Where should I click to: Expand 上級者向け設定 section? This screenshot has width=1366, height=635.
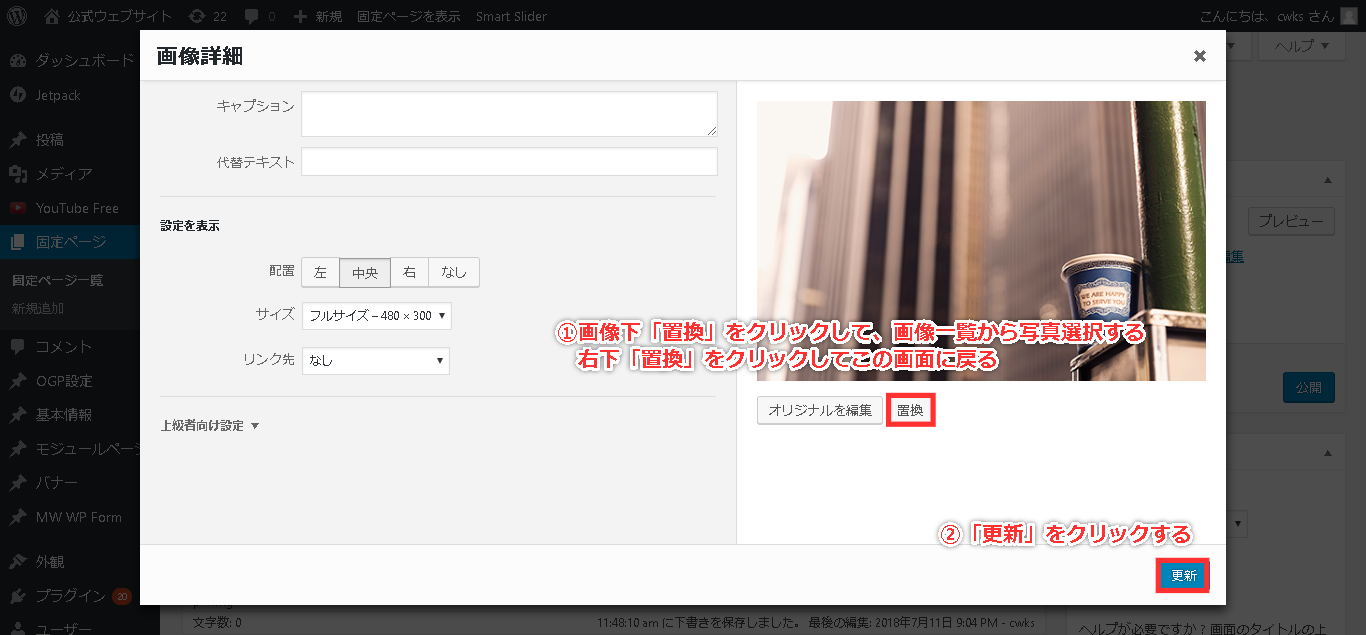210,426
